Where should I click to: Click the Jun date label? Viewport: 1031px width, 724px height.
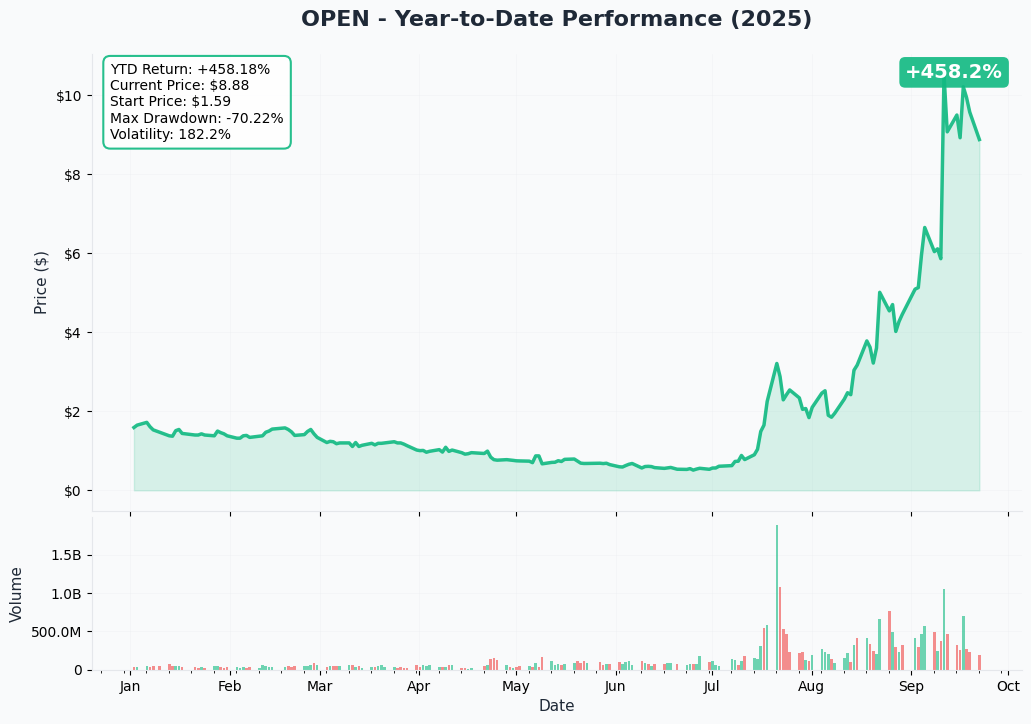coord(615,687)
